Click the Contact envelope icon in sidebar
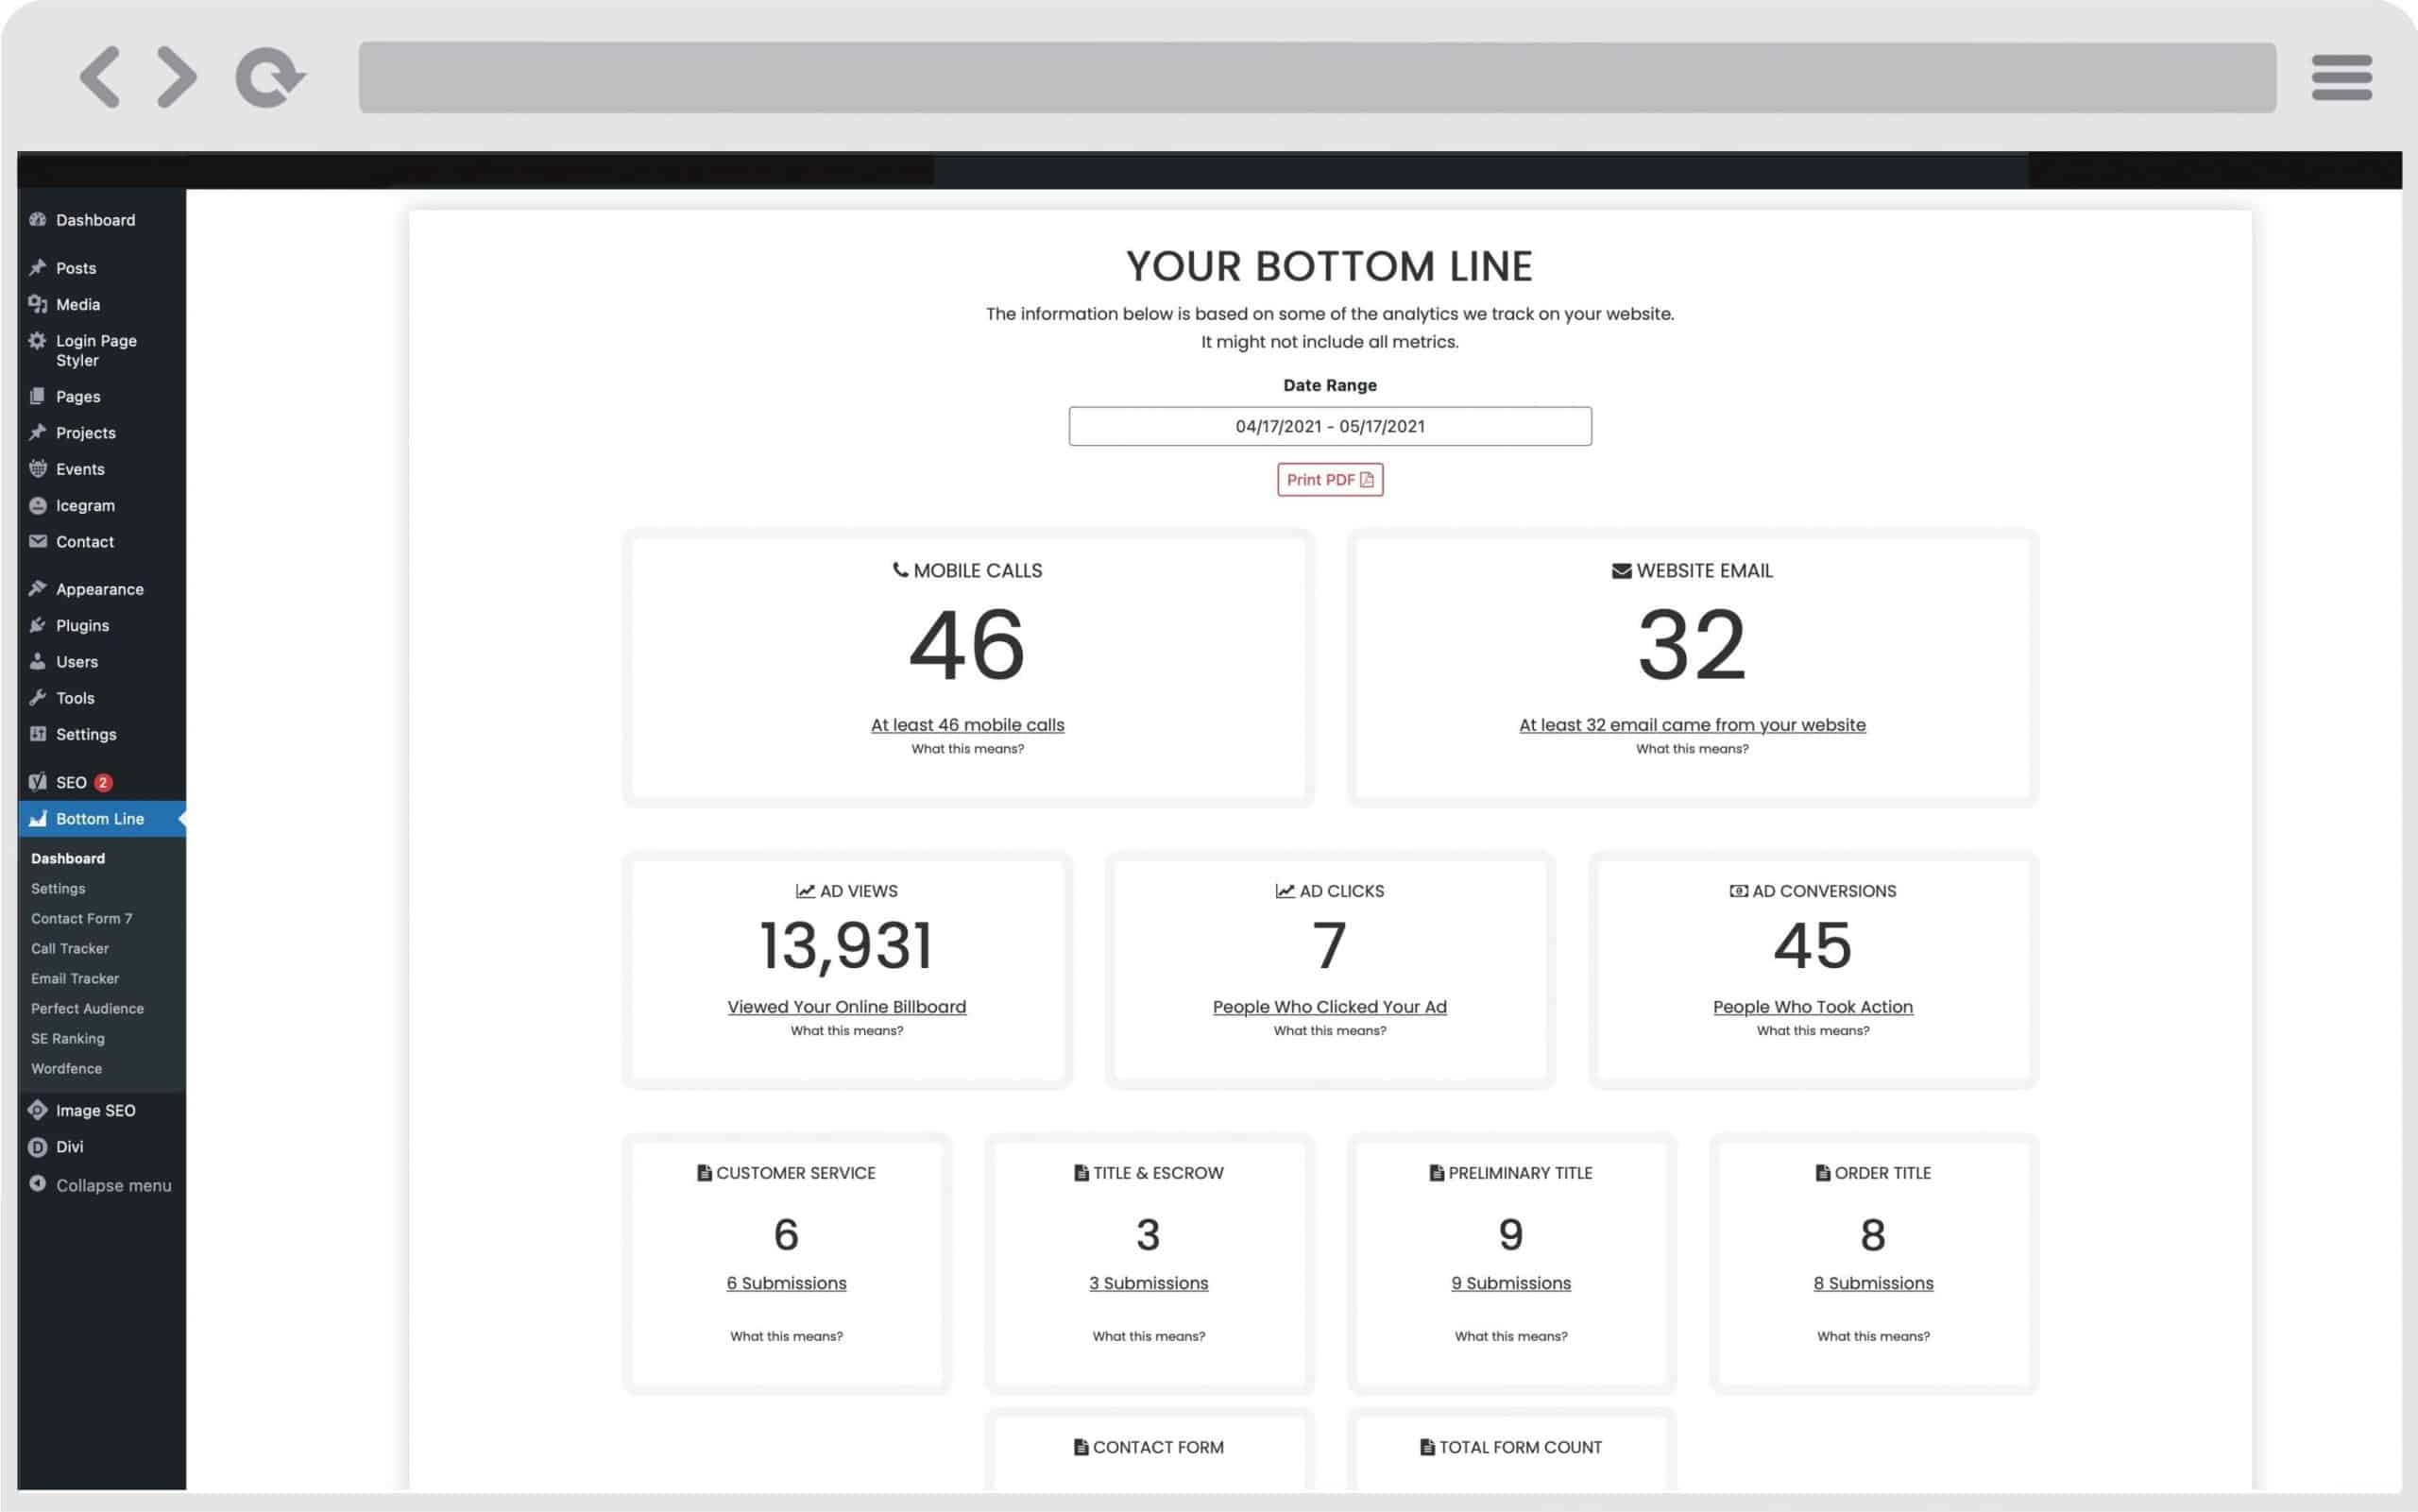The height and width of the screenshot is (1512, 2418). pyautogui.click(x=38, y=541)
